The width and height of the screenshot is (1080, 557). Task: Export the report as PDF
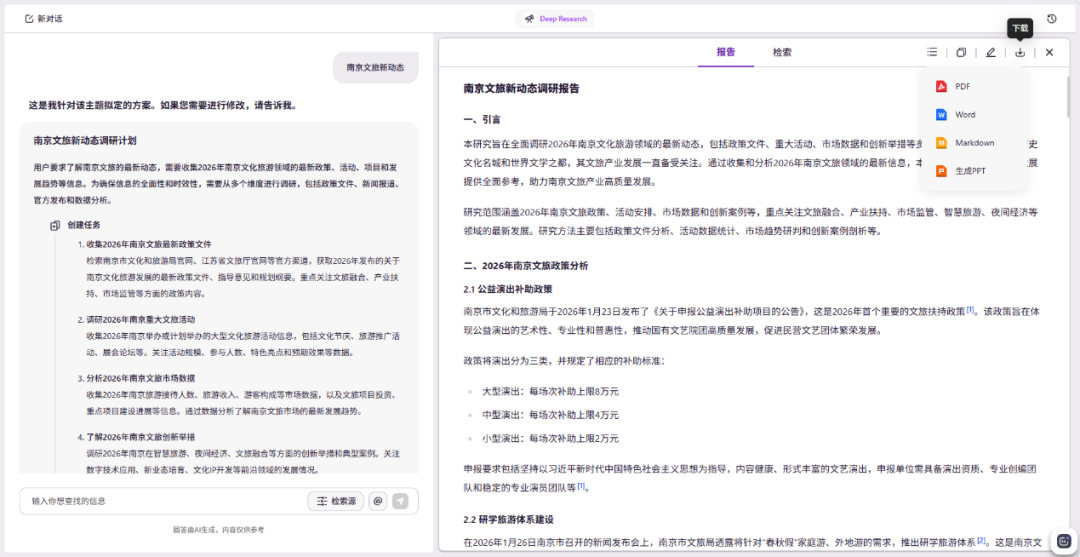[x=962, y=87]
